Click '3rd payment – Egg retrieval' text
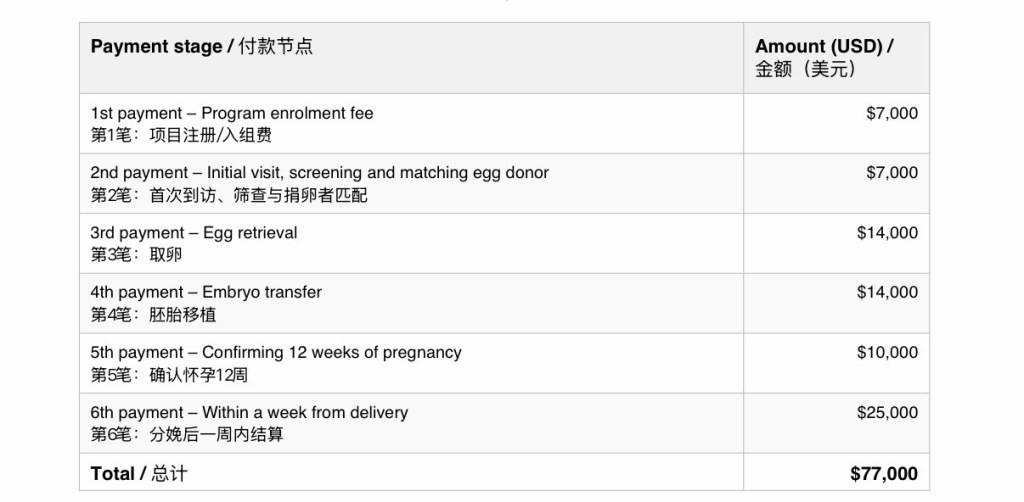The width and height of the screenshot is (1024, 502). 193,233
